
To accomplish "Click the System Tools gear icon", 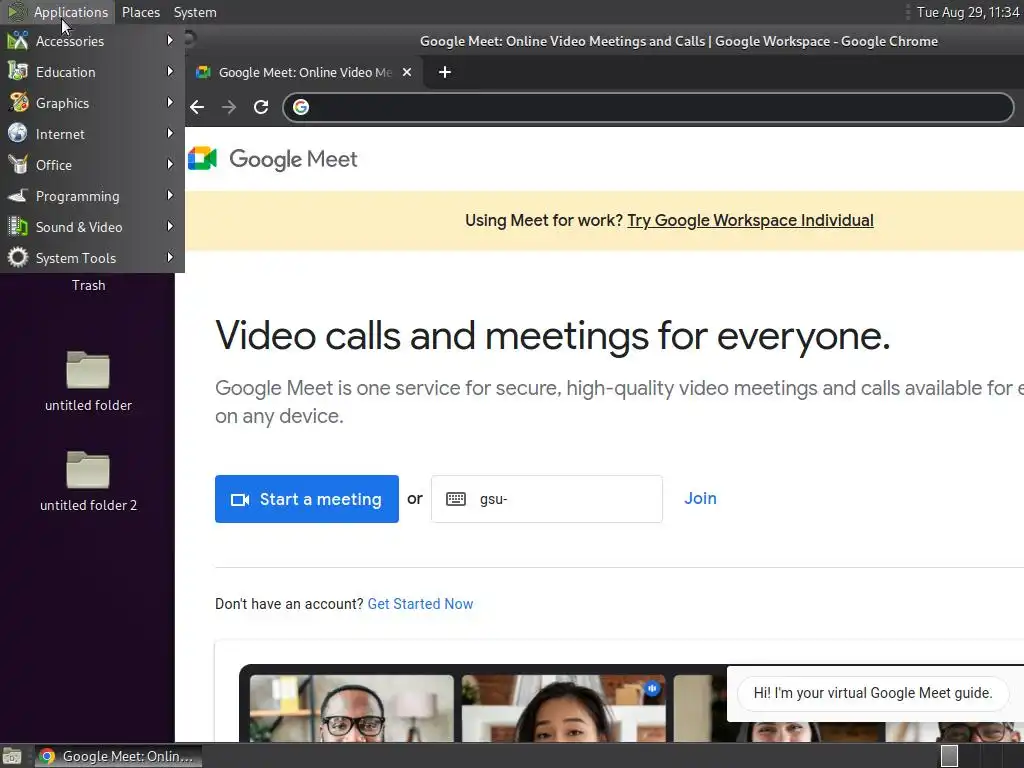I will [18, 258].
